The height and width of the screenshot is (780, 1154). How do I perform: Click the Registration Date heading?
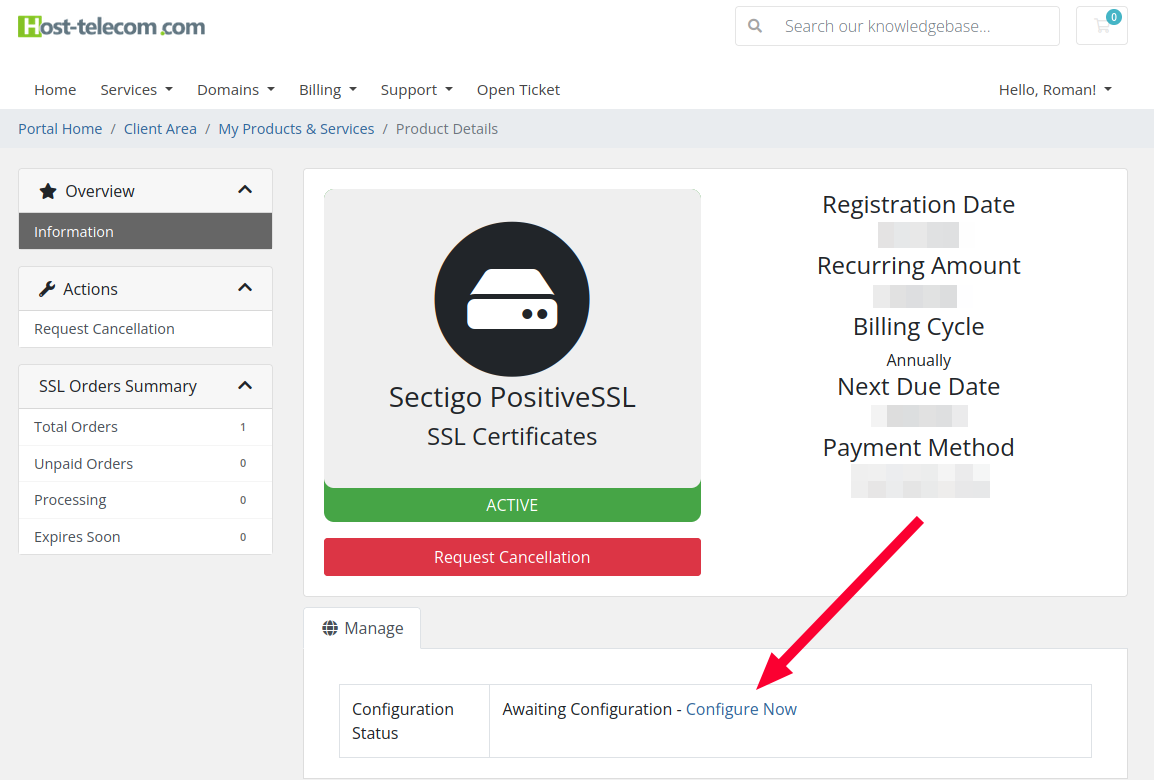point(918,204)
